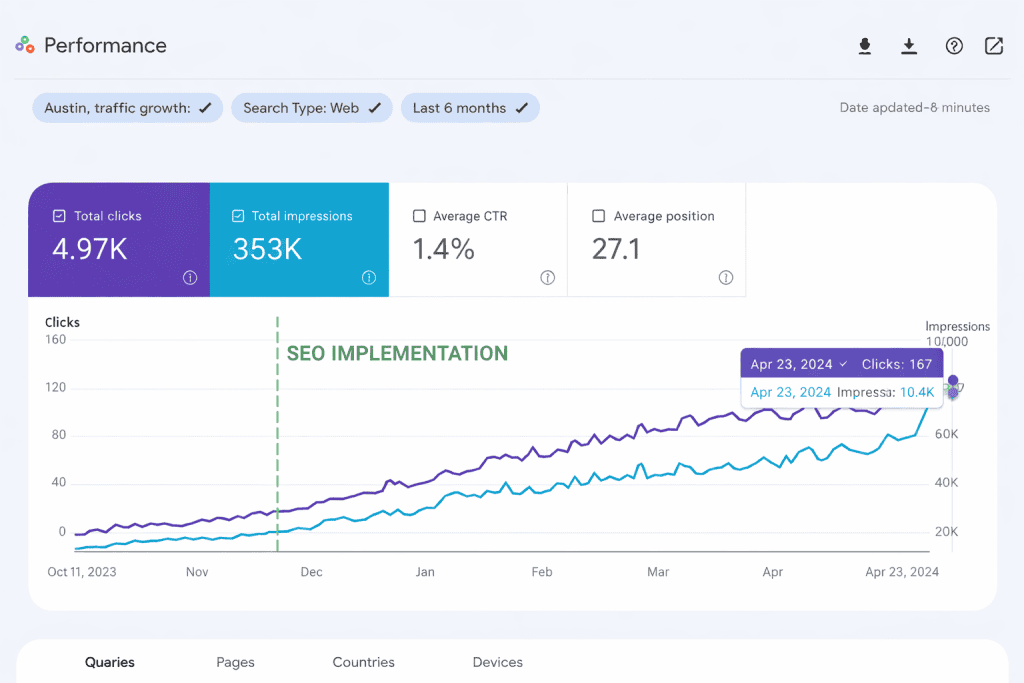
Task: Enable the Average CTR metric
Action: [420, 215]
